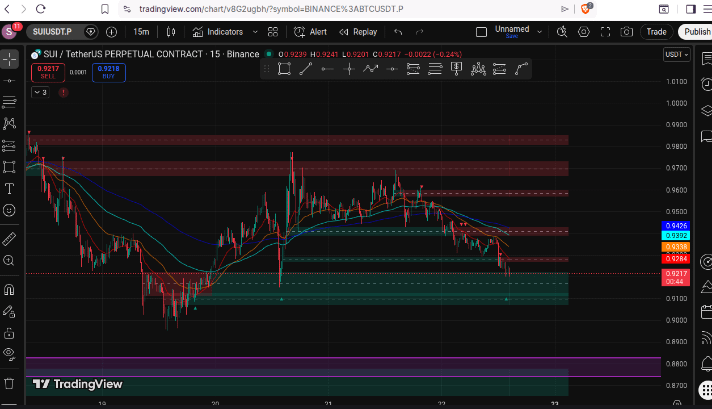Open the watchlist panel in right sidebar

[706, 59]
